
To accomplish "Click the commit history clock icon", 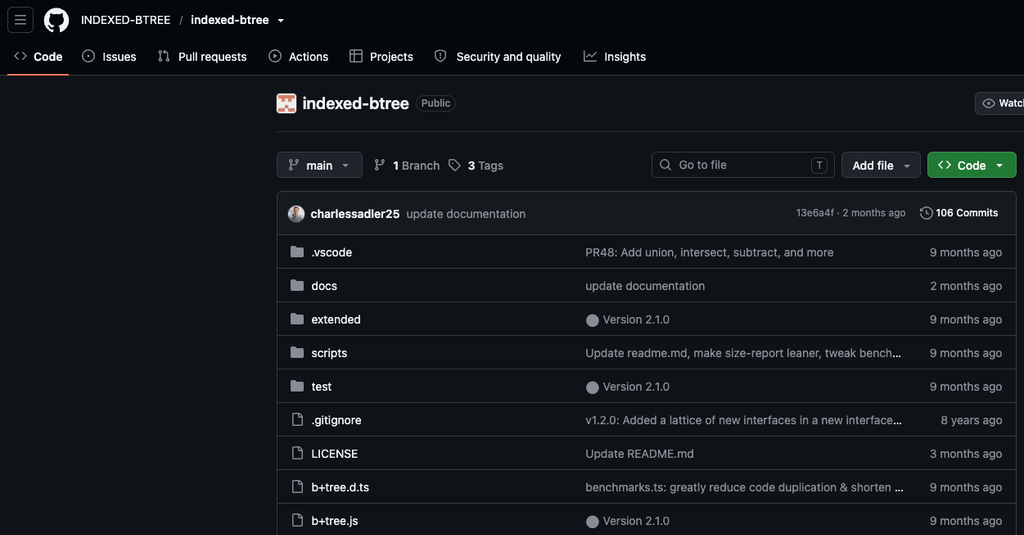I will point(926,213).
